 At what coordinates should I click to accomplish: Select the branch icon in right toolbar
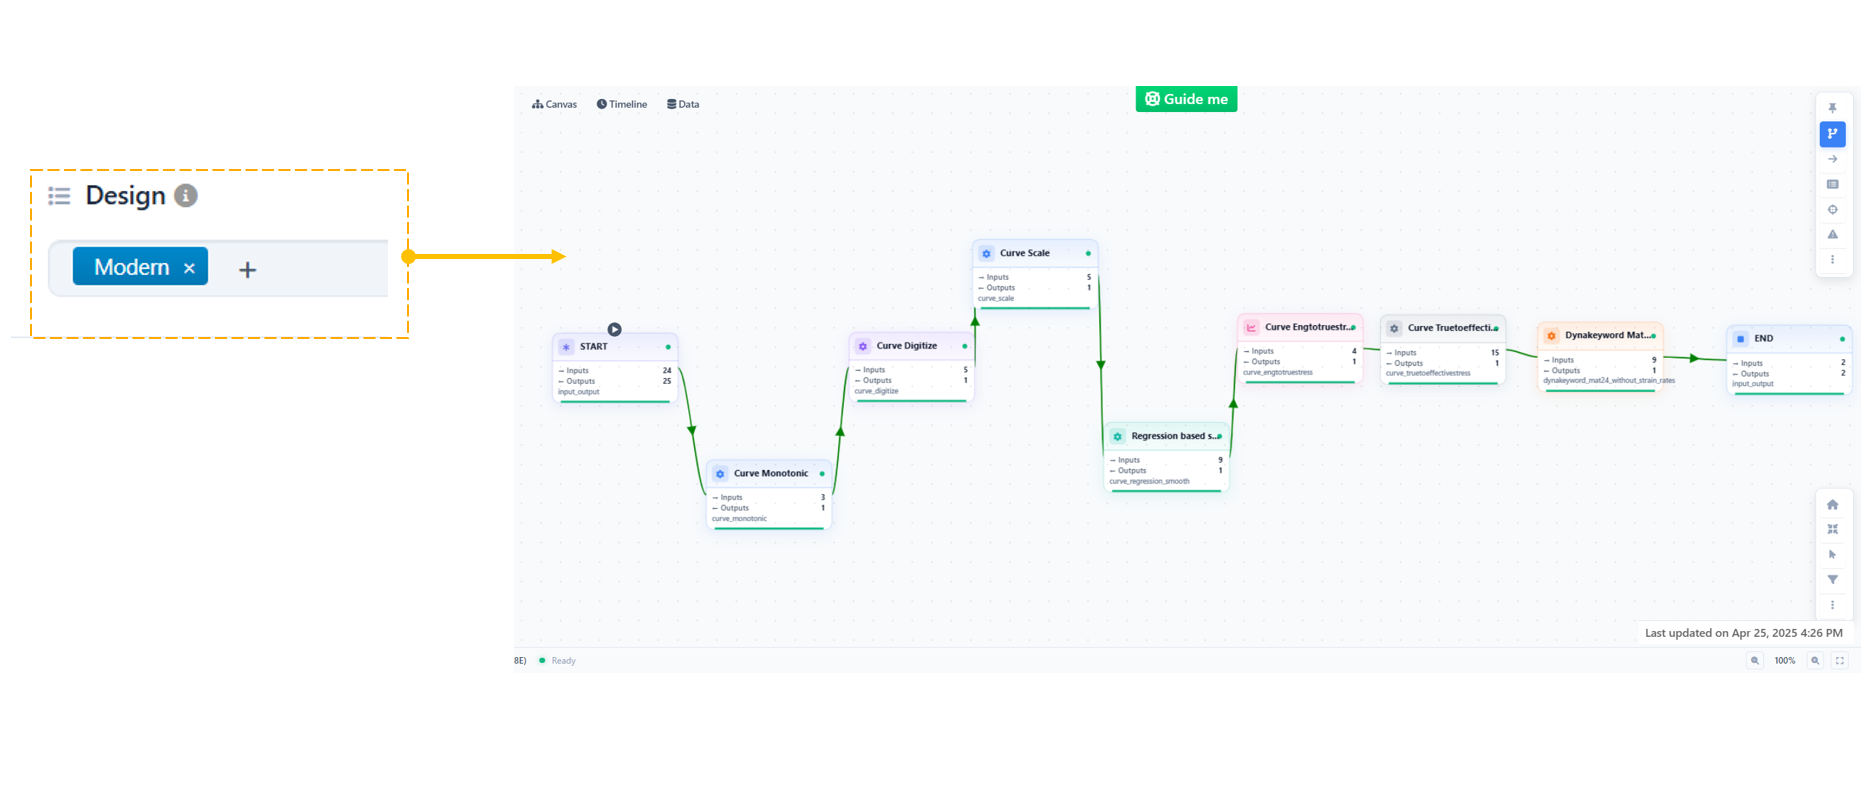tap(1832, 134)
